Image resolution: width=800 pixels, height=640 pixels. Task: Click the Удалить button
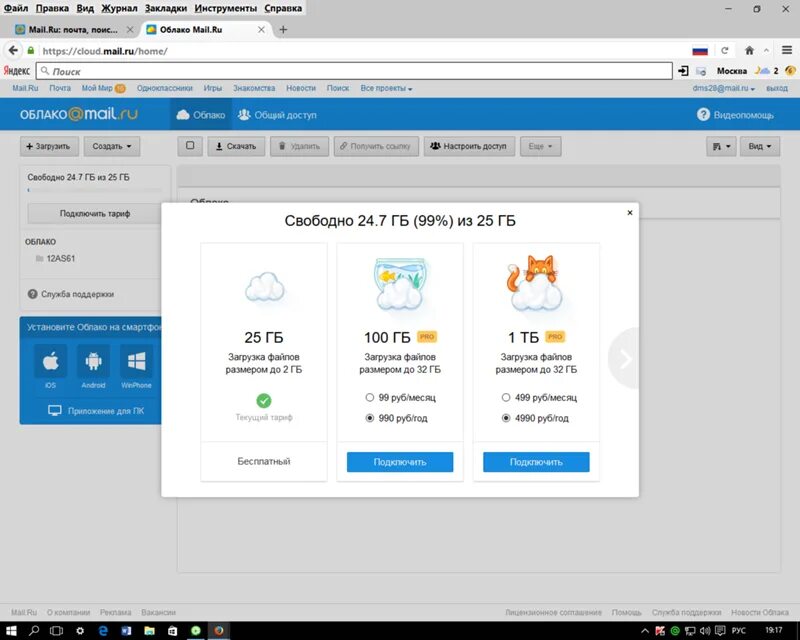[299, 146]
